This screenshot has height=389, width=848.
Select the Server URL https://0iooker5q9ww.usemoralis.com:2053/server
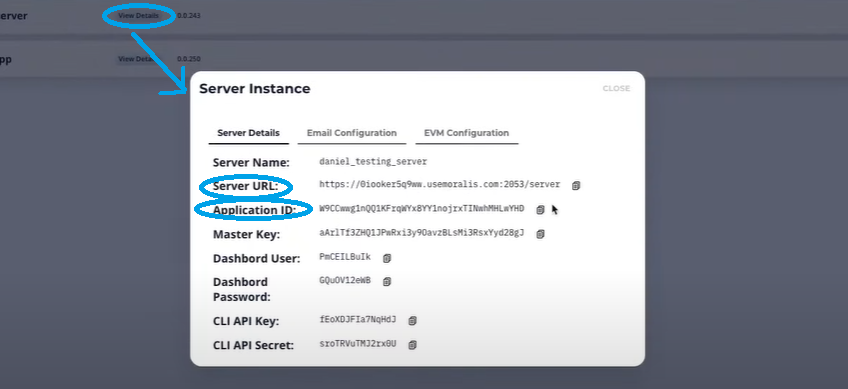pos(440,184)
